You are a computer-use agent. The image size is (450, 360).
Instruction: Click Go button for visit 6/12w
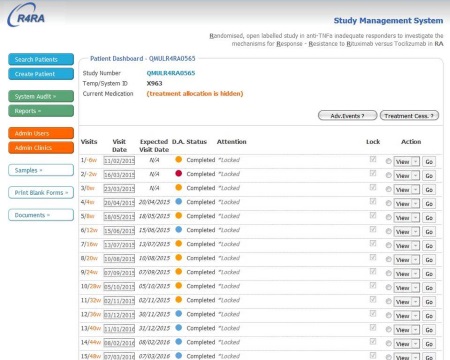[429, 232]
